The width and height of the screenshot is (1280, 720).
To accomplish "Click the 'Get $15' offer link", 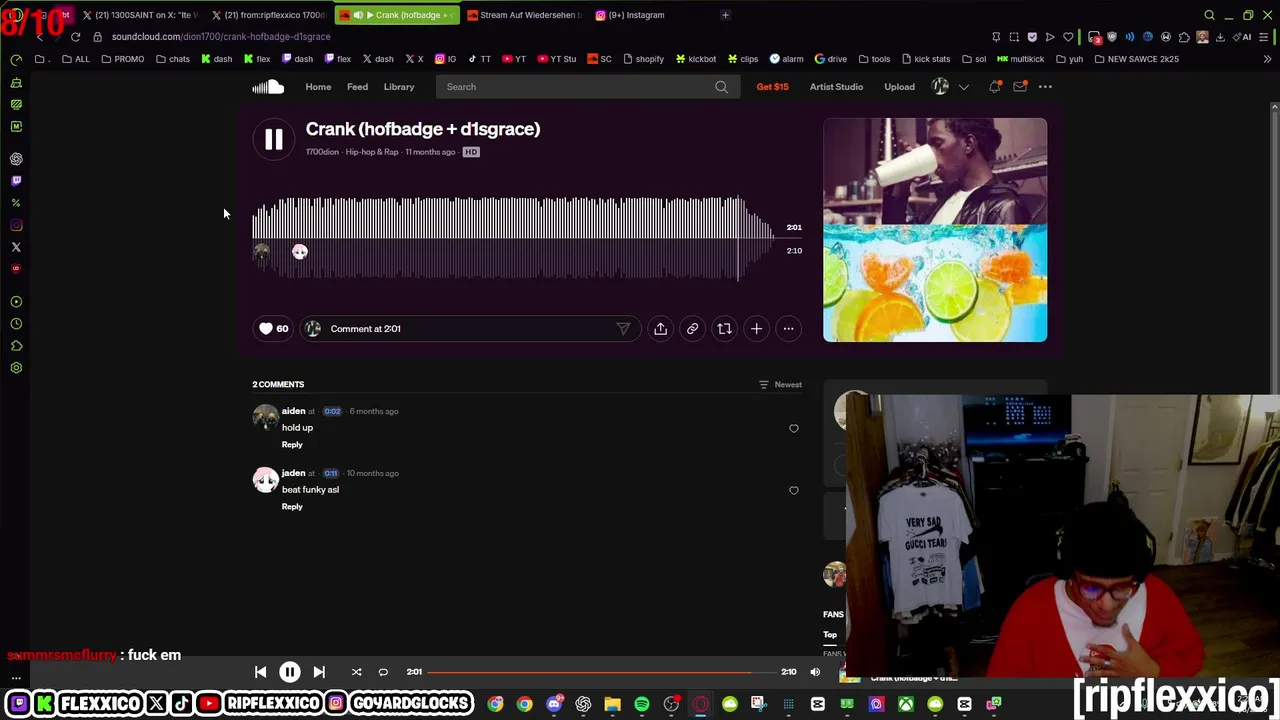I will (x=772, y=87).
